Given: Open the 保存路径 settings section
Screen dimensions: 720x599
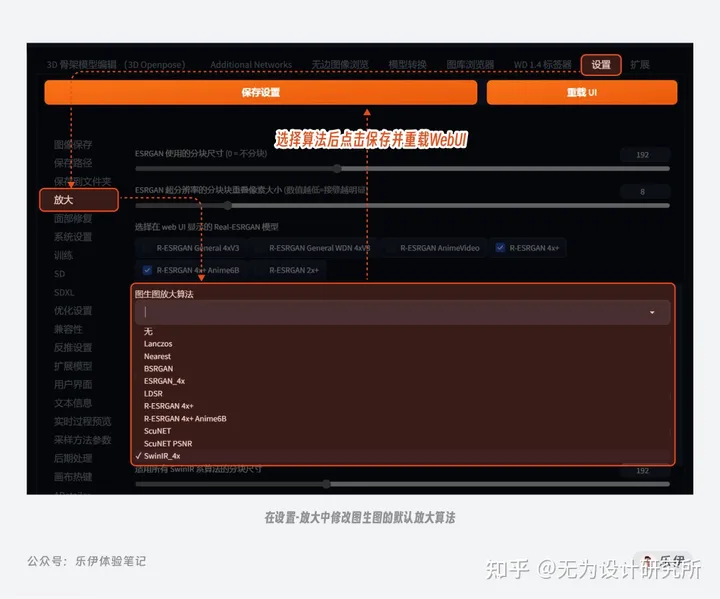Looking at the screenshot, I should [73, 163].
